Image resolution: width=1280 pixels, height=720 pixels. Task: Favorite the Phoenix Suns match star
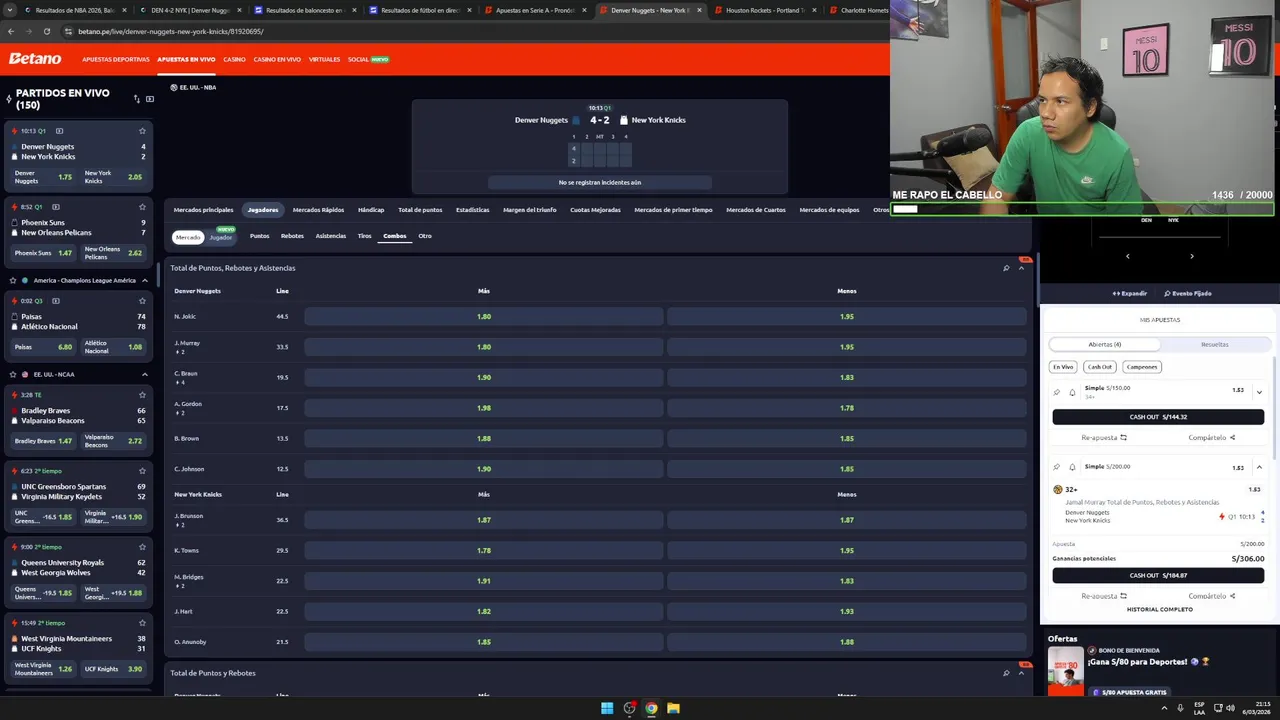(x=142, y=207)
